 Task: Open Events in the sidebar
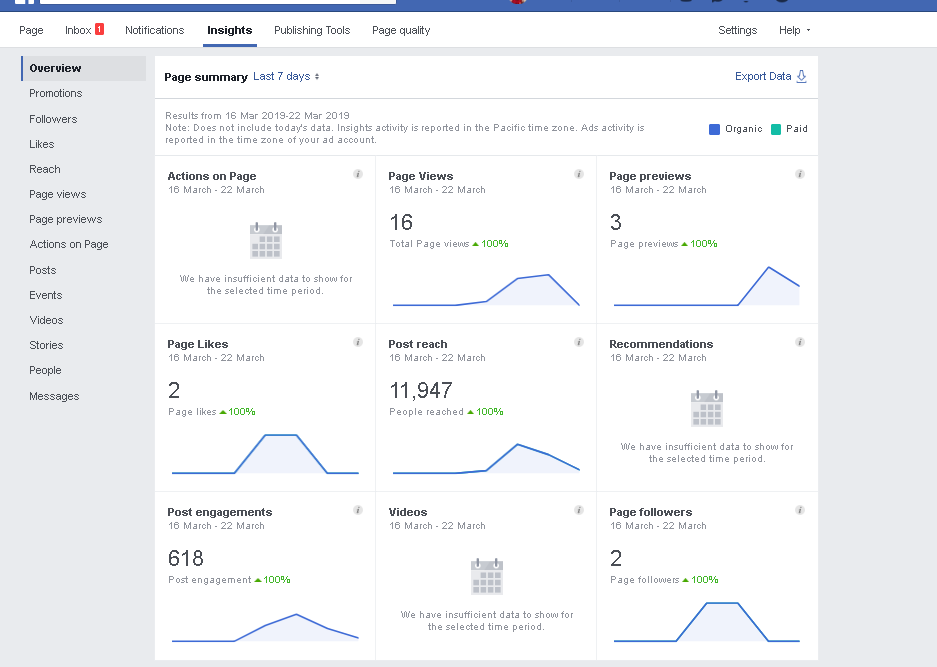click(45, 295)
